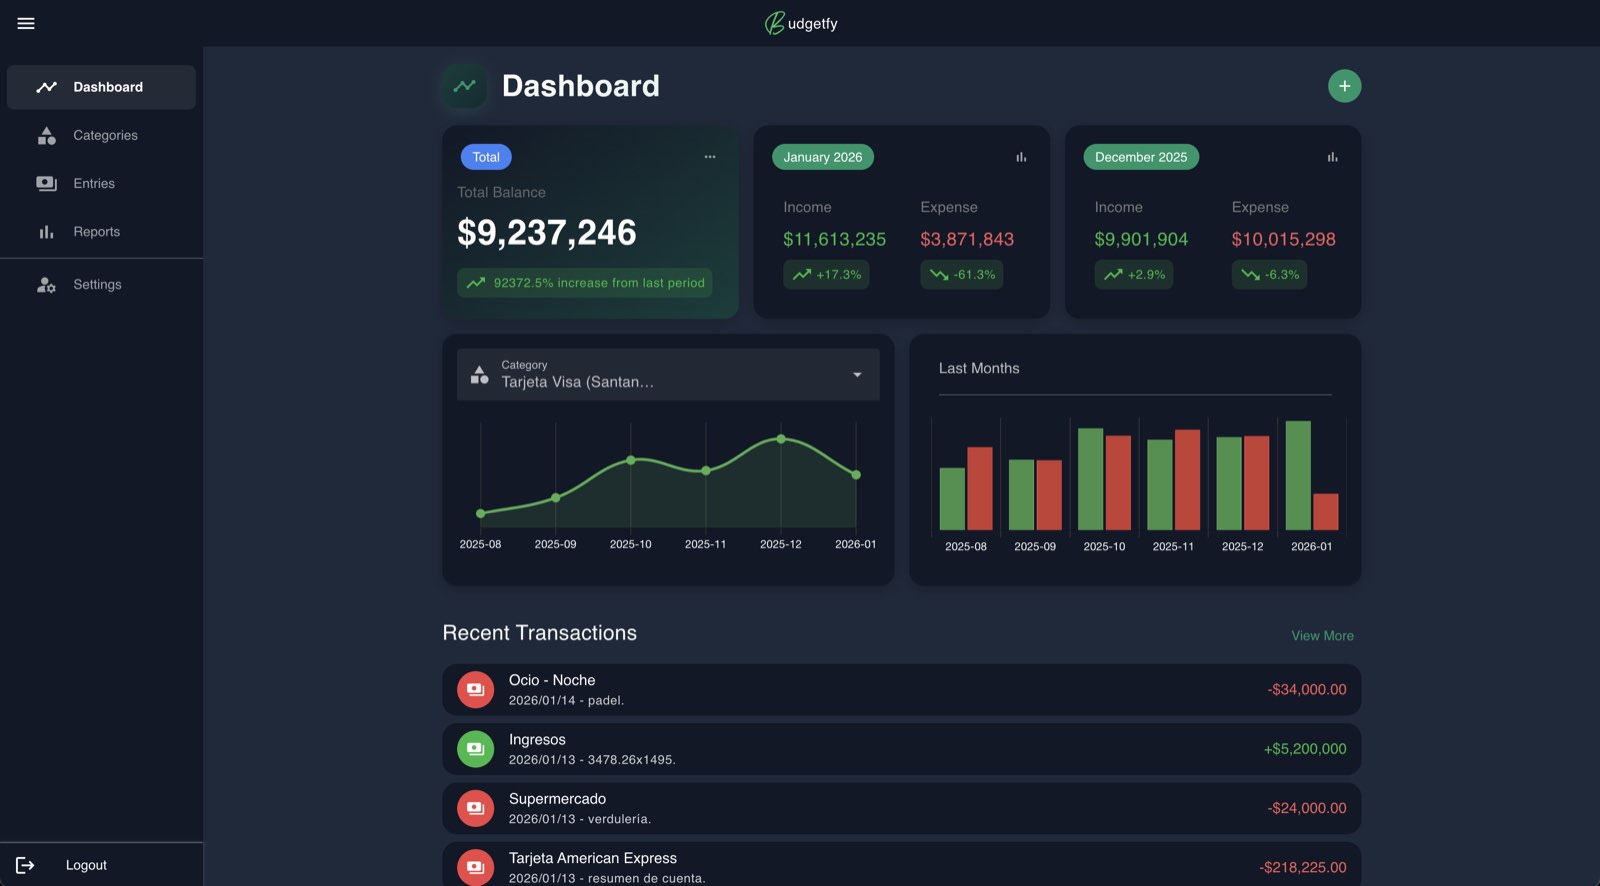Click the 2025-12 data point on line chart
Viewport: 1600px width, 886px height.
[x=781, y=439]
